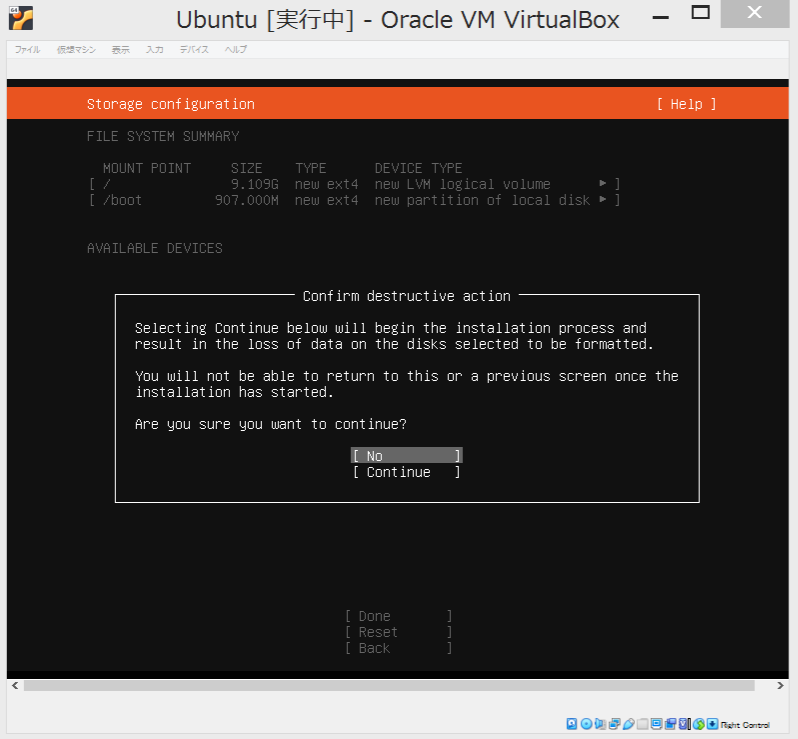Click 'new LVM logical volume' text
Viewport: 798px width, 739px height.
point(463,184)
